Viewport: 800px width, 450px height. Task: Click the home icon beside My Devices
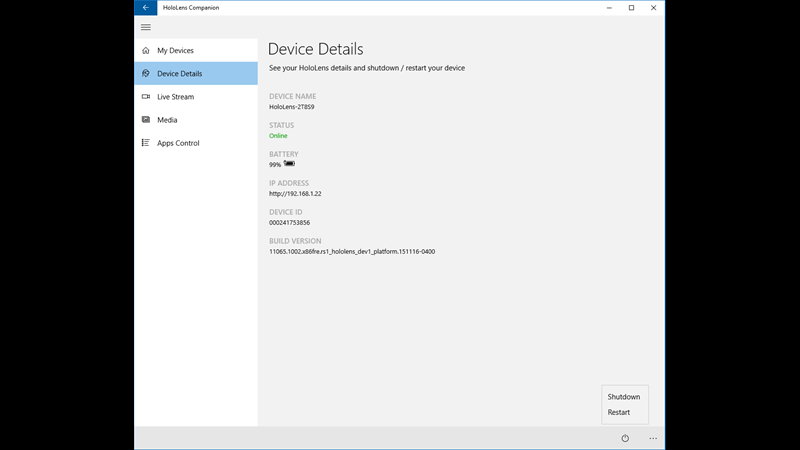tap(146, 51)
